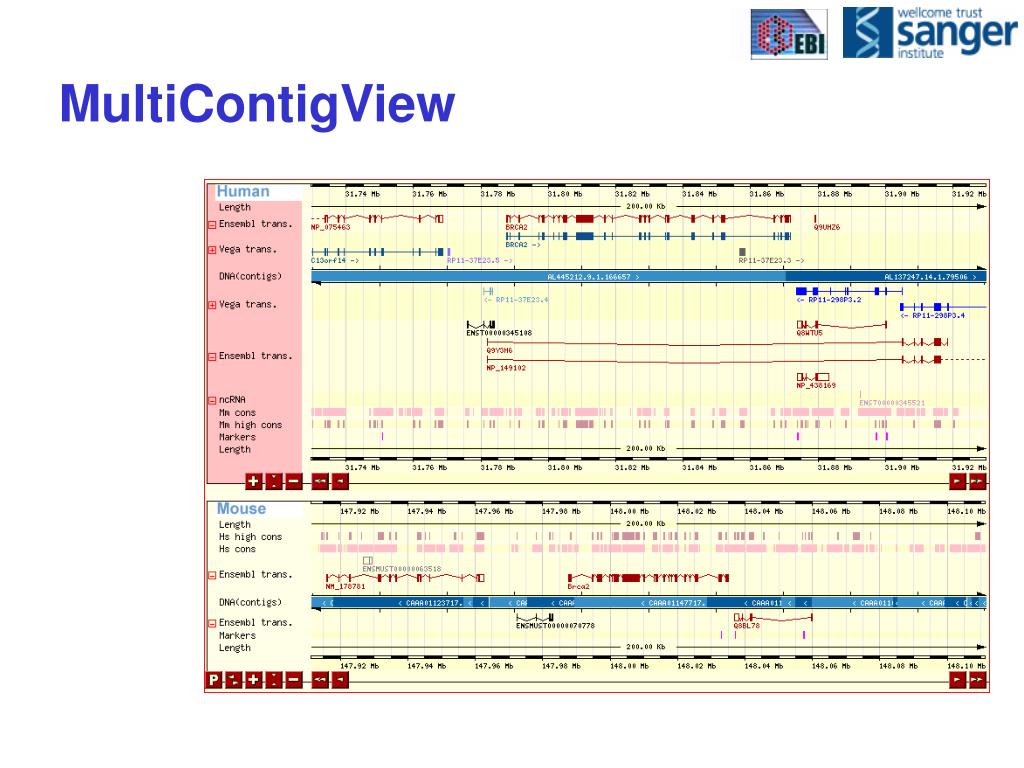1024x768 pixels.
Task: Select the red BRCA2 Ensembl transcript label
Action: click(516, 227)
